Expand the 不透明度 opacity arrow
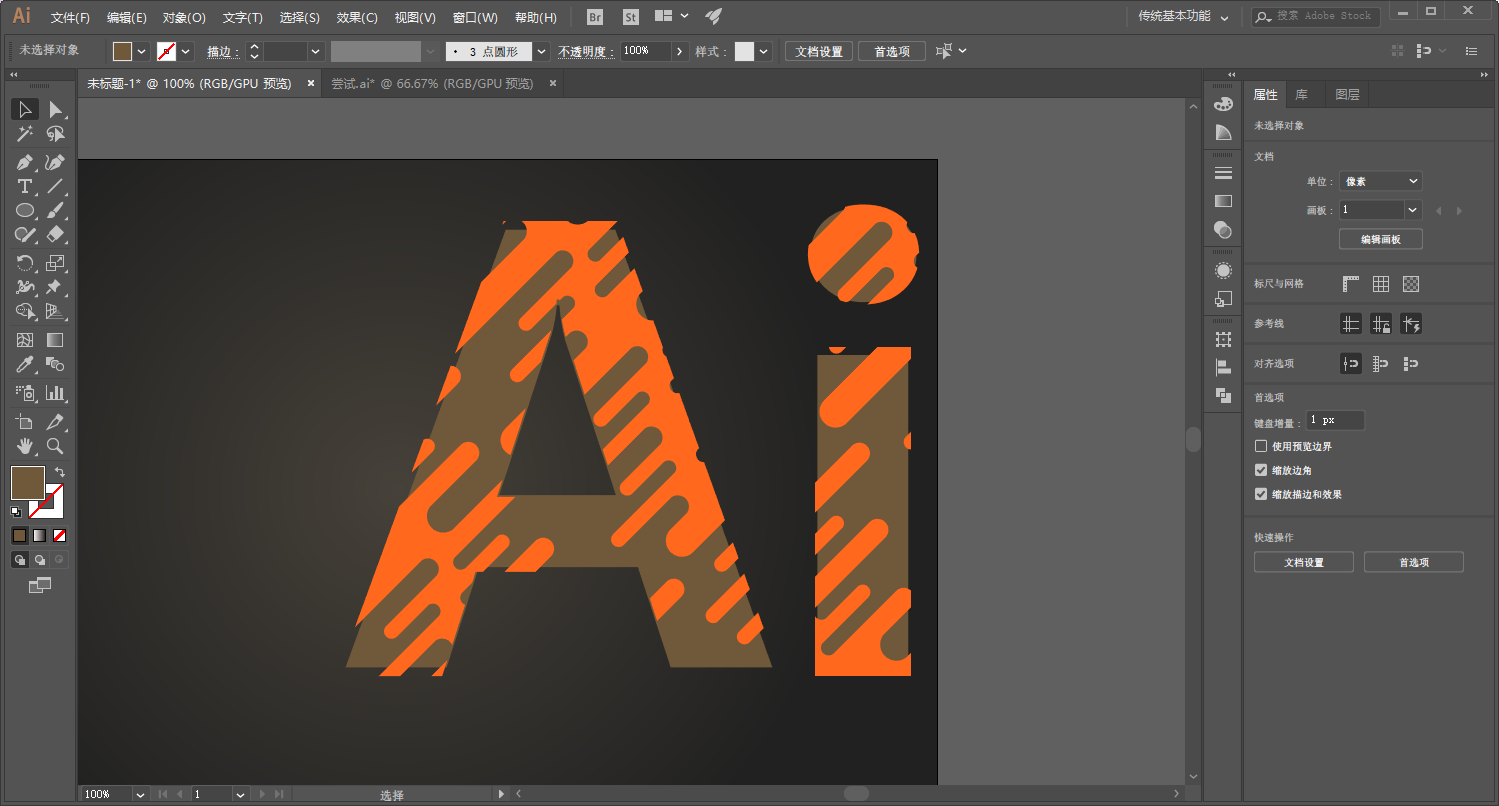This screenshot has height=806, width=1499. [x=681, y=51]
